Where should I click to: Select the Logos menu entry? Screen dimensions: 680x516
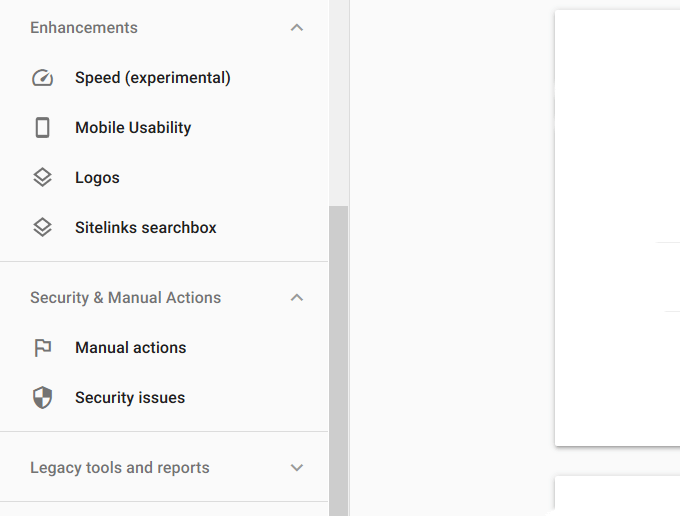[97, 178]
